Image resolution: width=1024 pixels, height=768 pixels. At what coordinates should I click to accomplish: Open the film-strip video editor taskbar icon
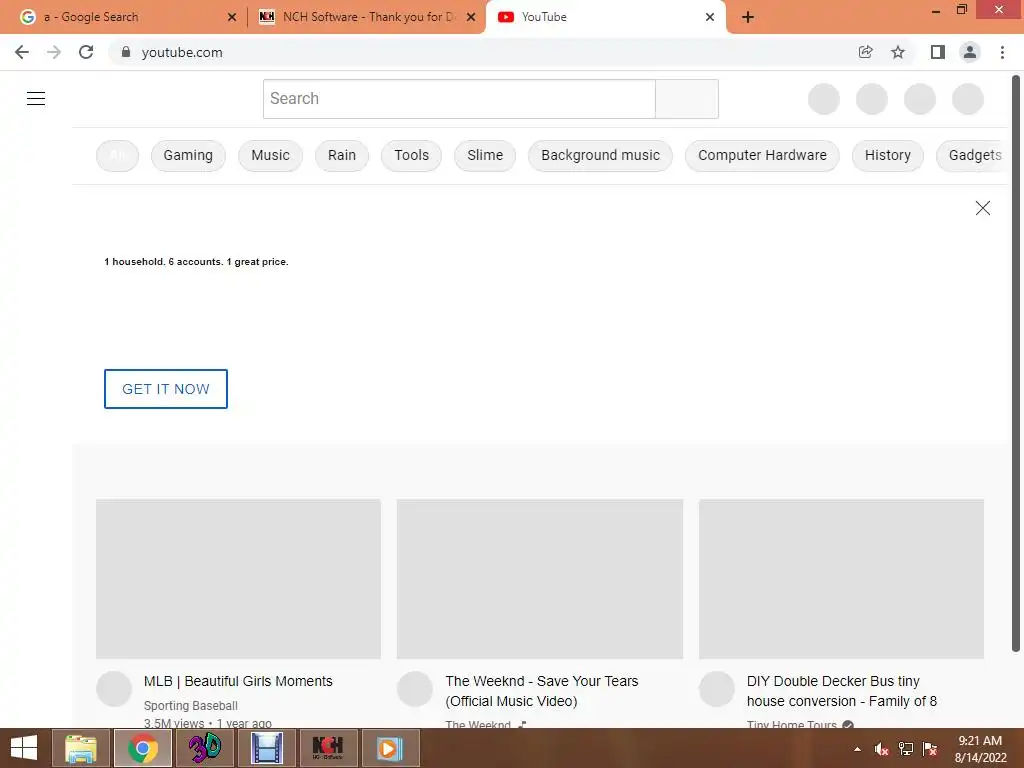pyautogui.click(x=267, y=748)
